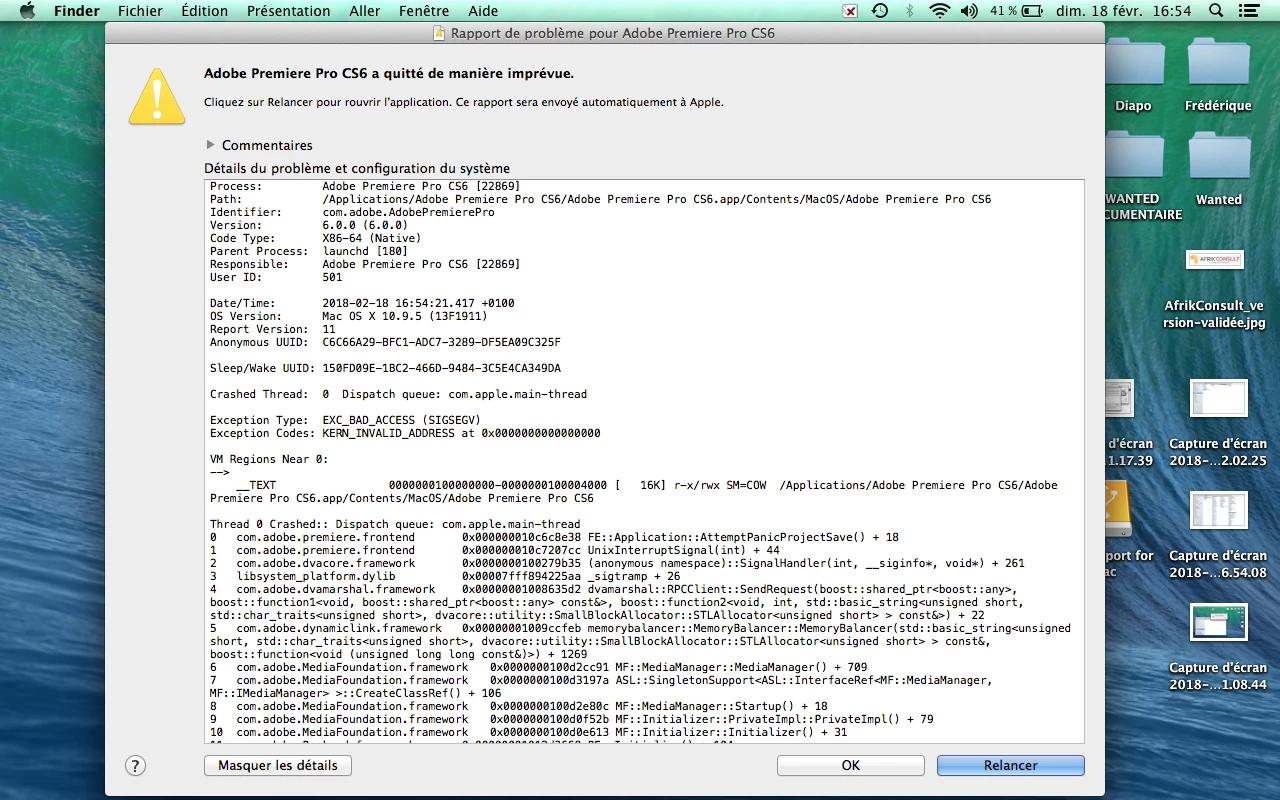Click the Date/Time 2018-02-18 line
This screenshot has height=800, width=1280.
(x=362, y=303)
